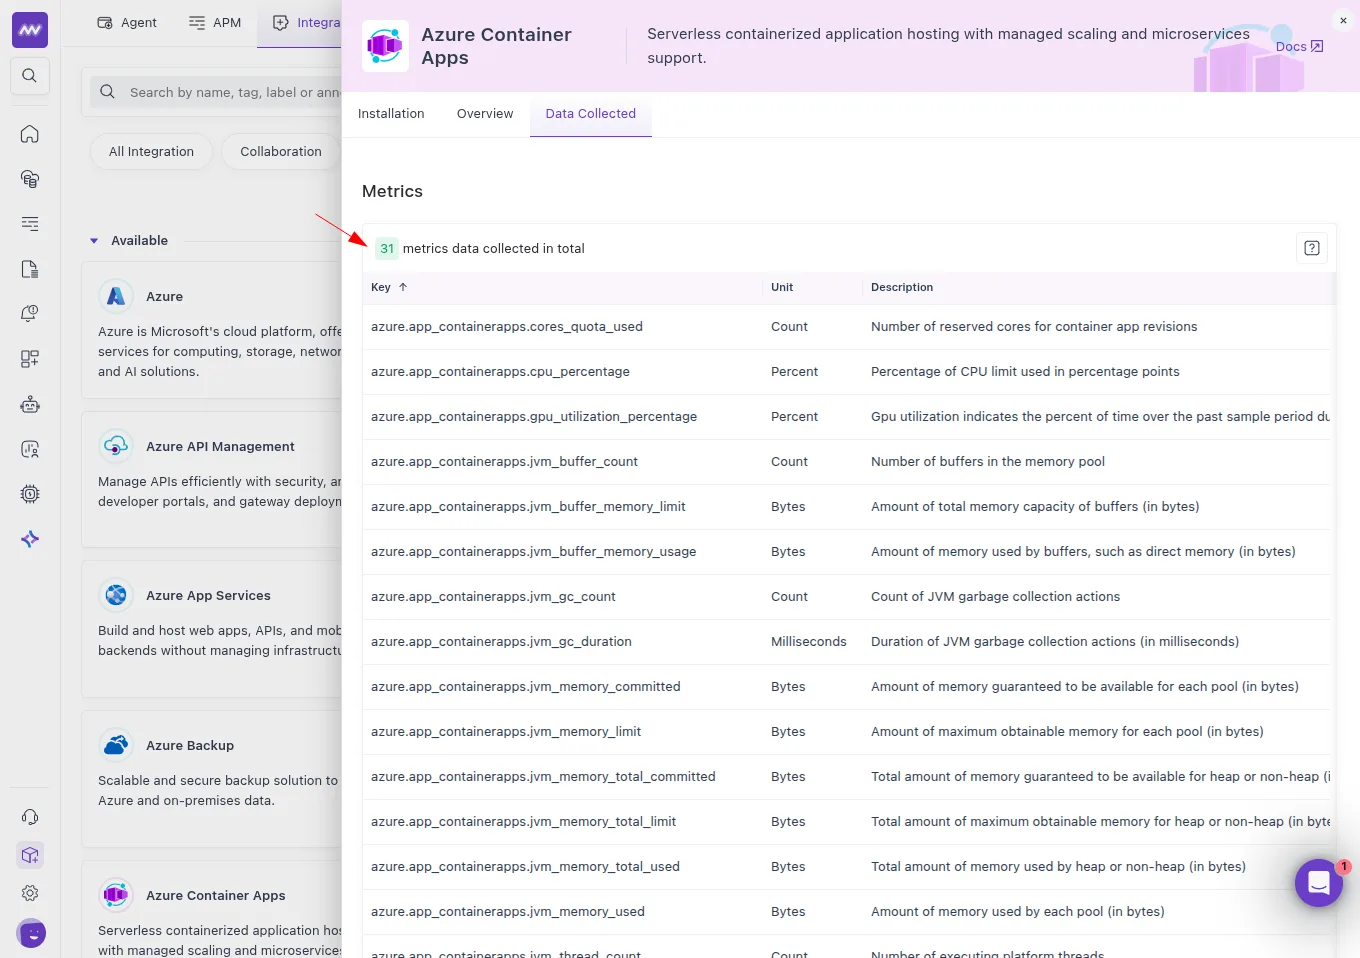The width and height of the screenshot is (1360, 958).
Task: Open the headset support sidebar icon
Action: click(30, 817)
